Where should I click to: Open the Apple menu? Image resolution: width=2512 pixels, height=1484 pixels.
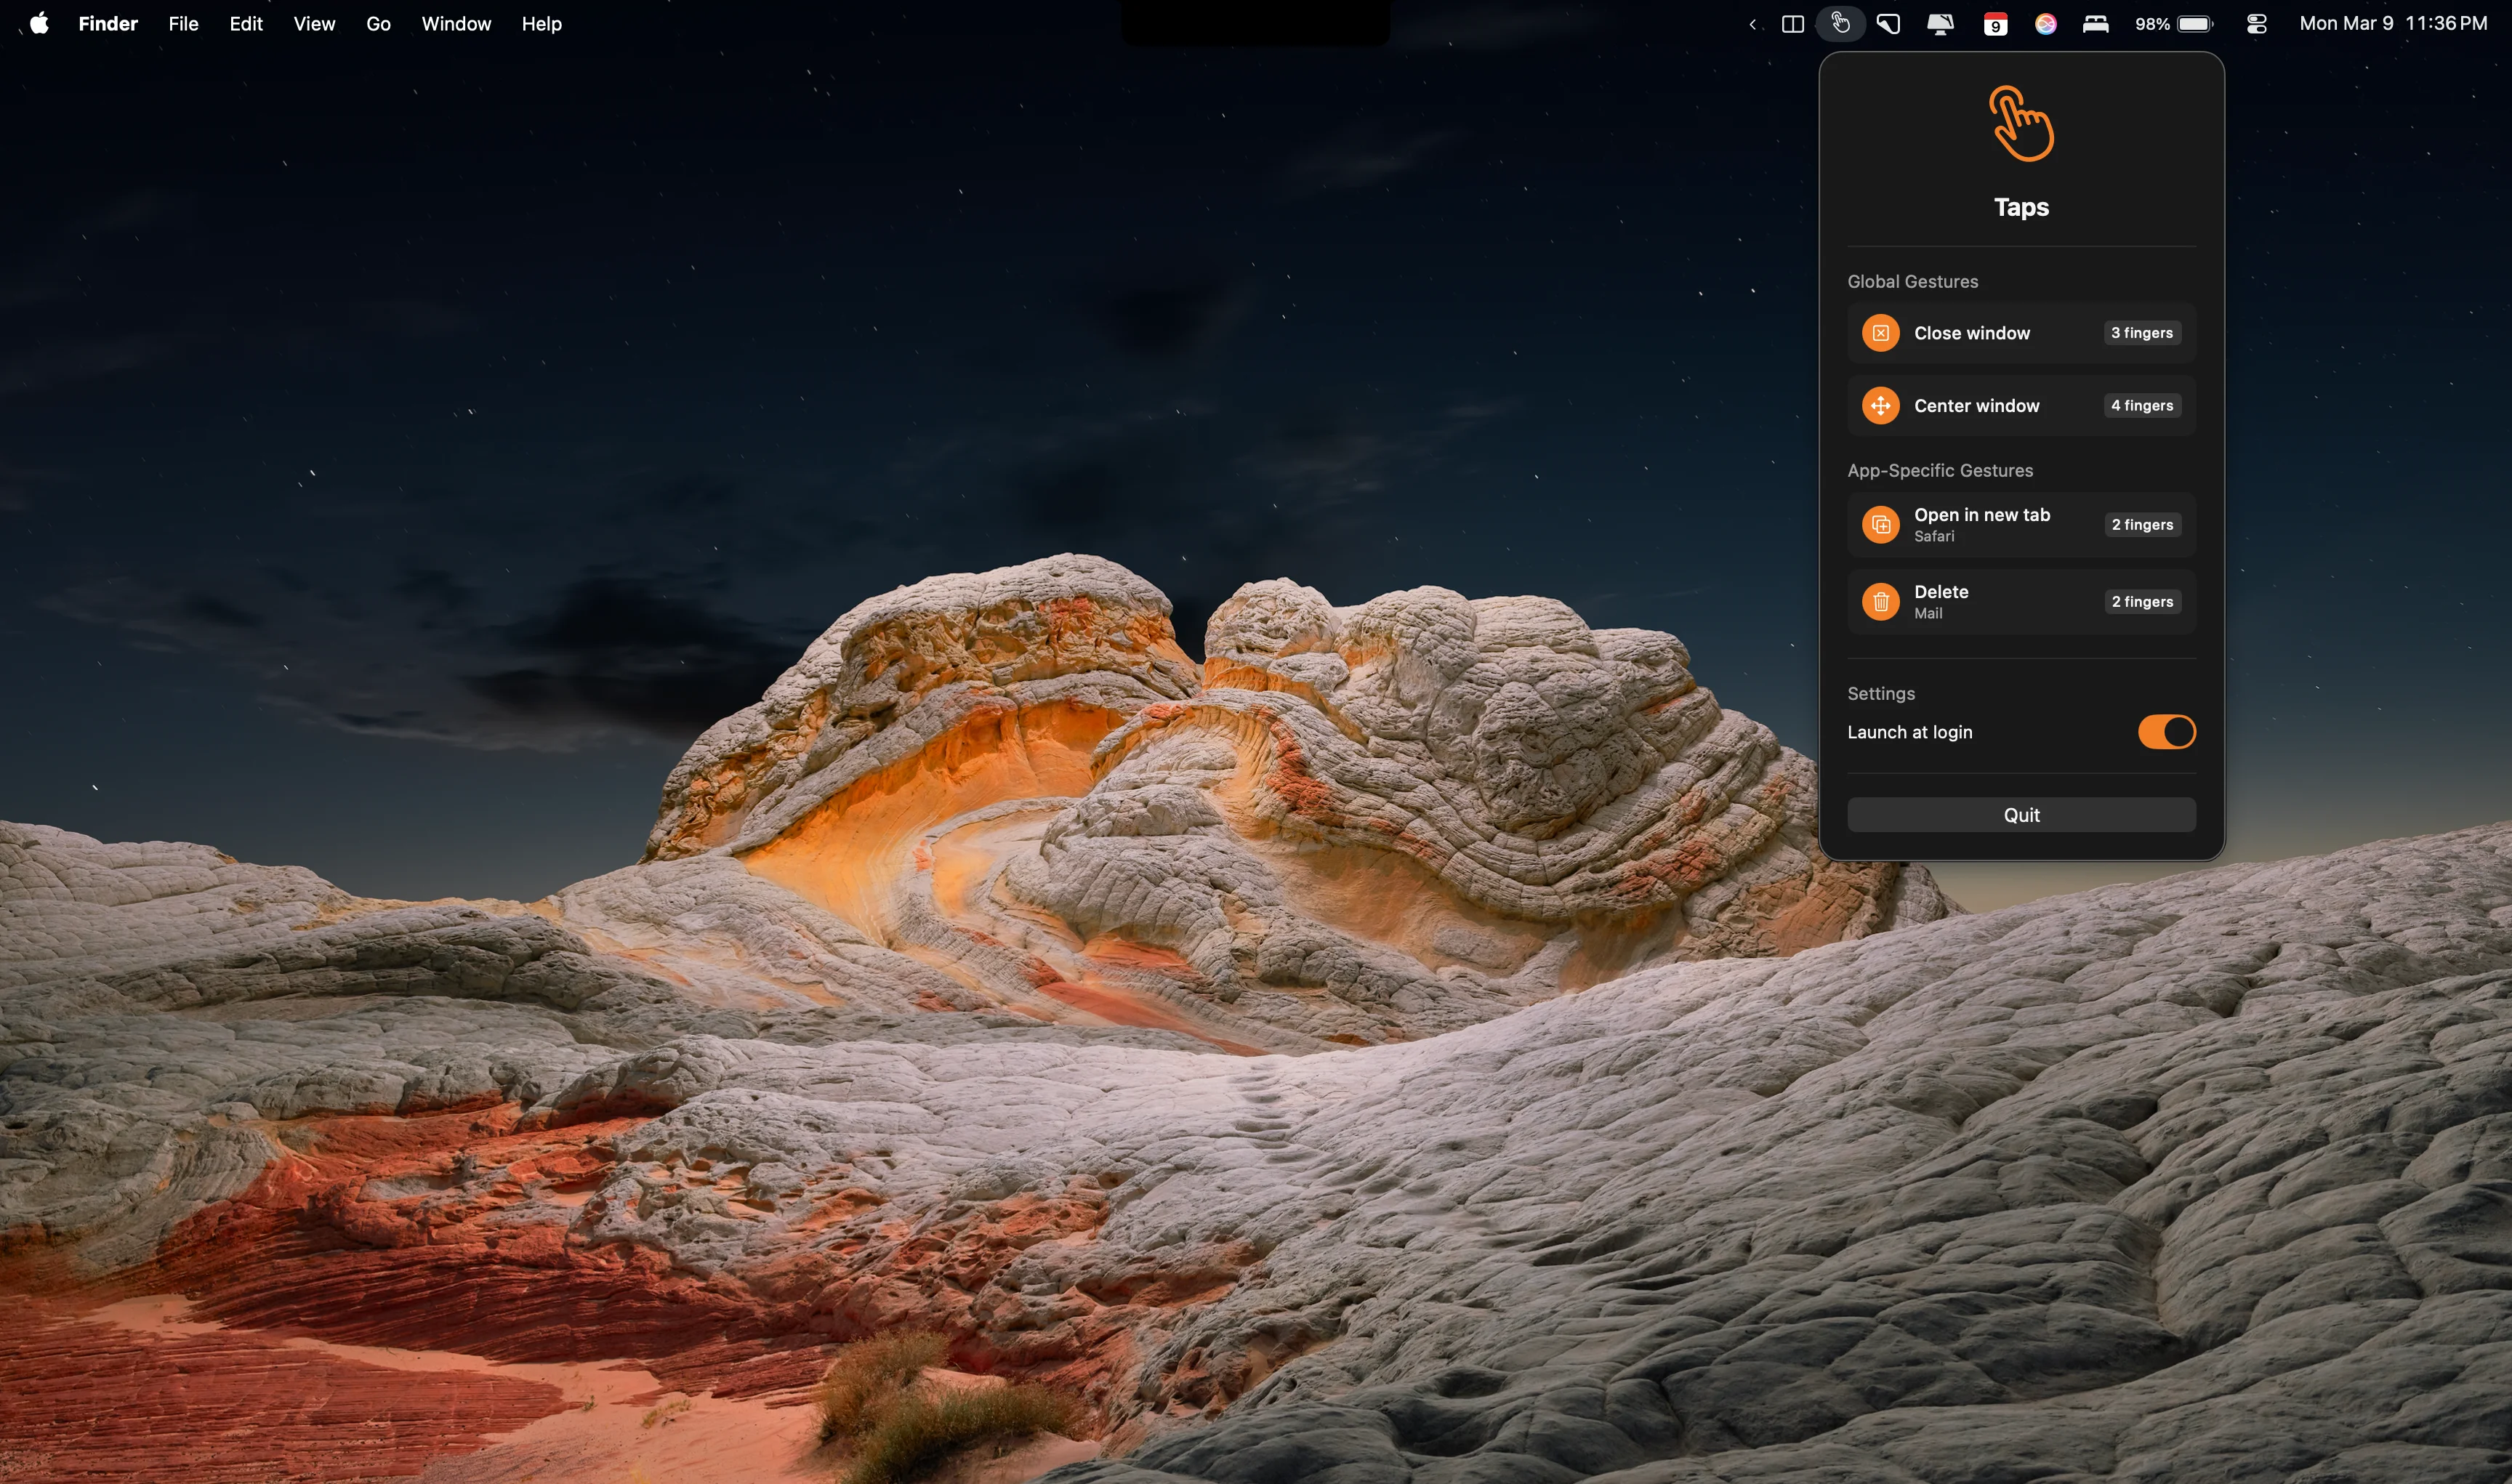point(39,23)
